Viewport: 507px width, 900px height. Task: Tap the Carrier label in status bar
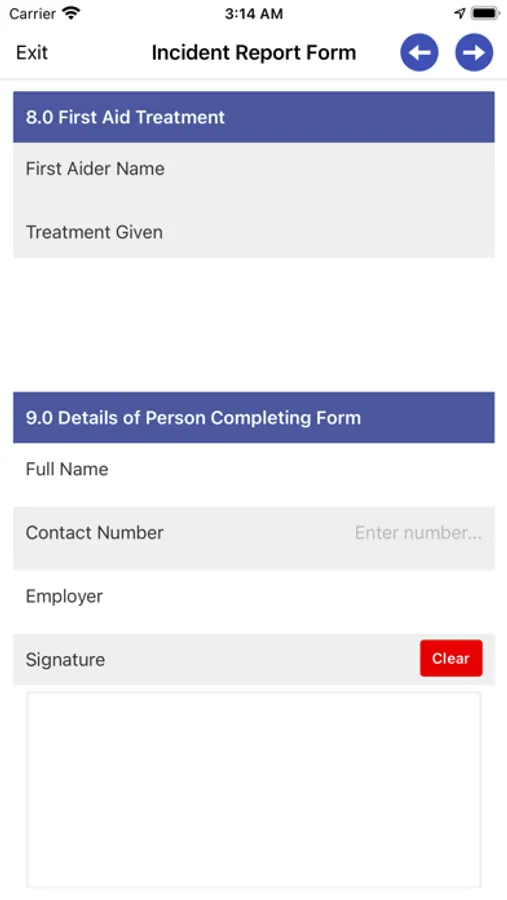point(32,14)
